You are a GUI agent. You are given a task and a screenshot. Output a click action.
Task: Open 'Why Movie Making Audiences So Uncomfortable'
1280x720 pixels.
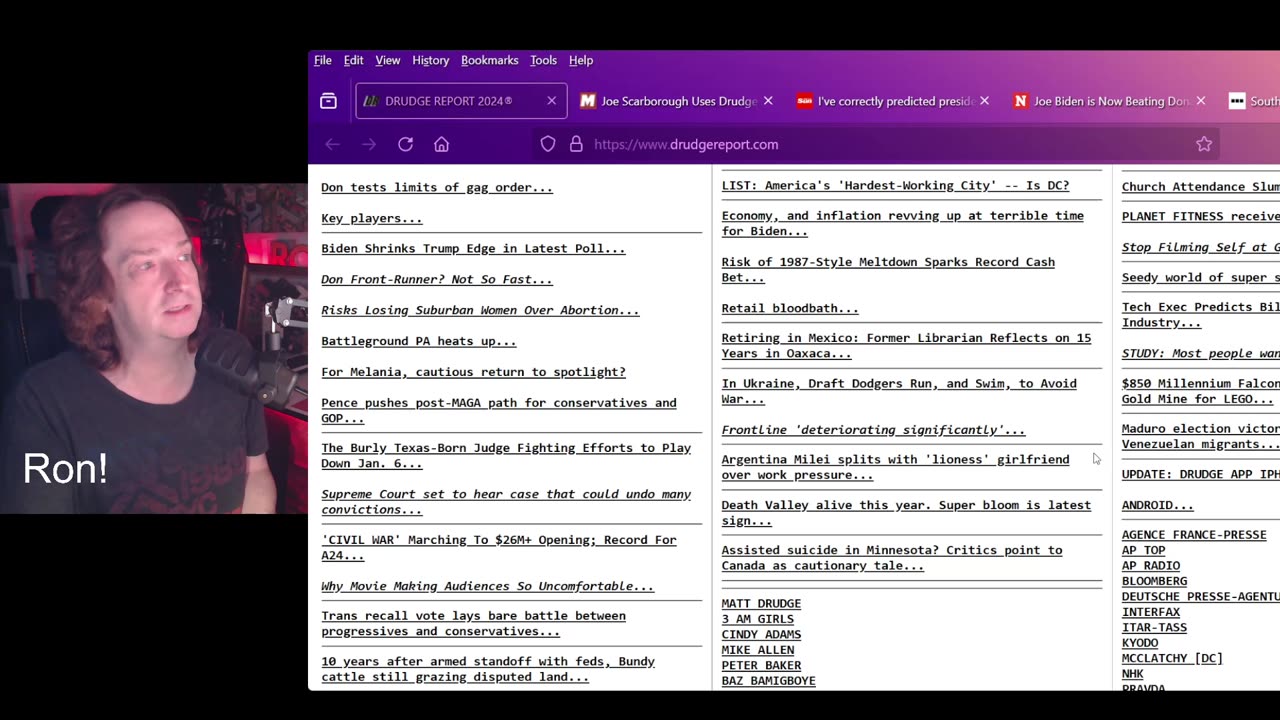click(x=487, y=586)
